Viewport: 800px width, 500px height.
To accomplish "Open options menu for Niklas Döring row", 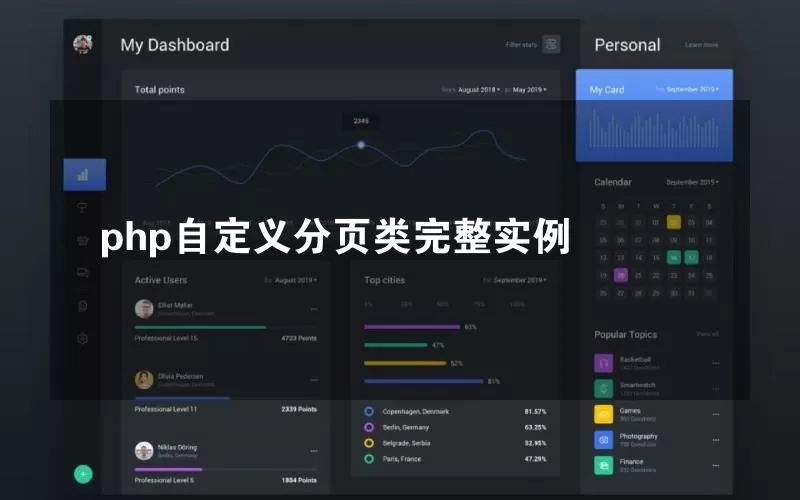I will coord(314,451).
